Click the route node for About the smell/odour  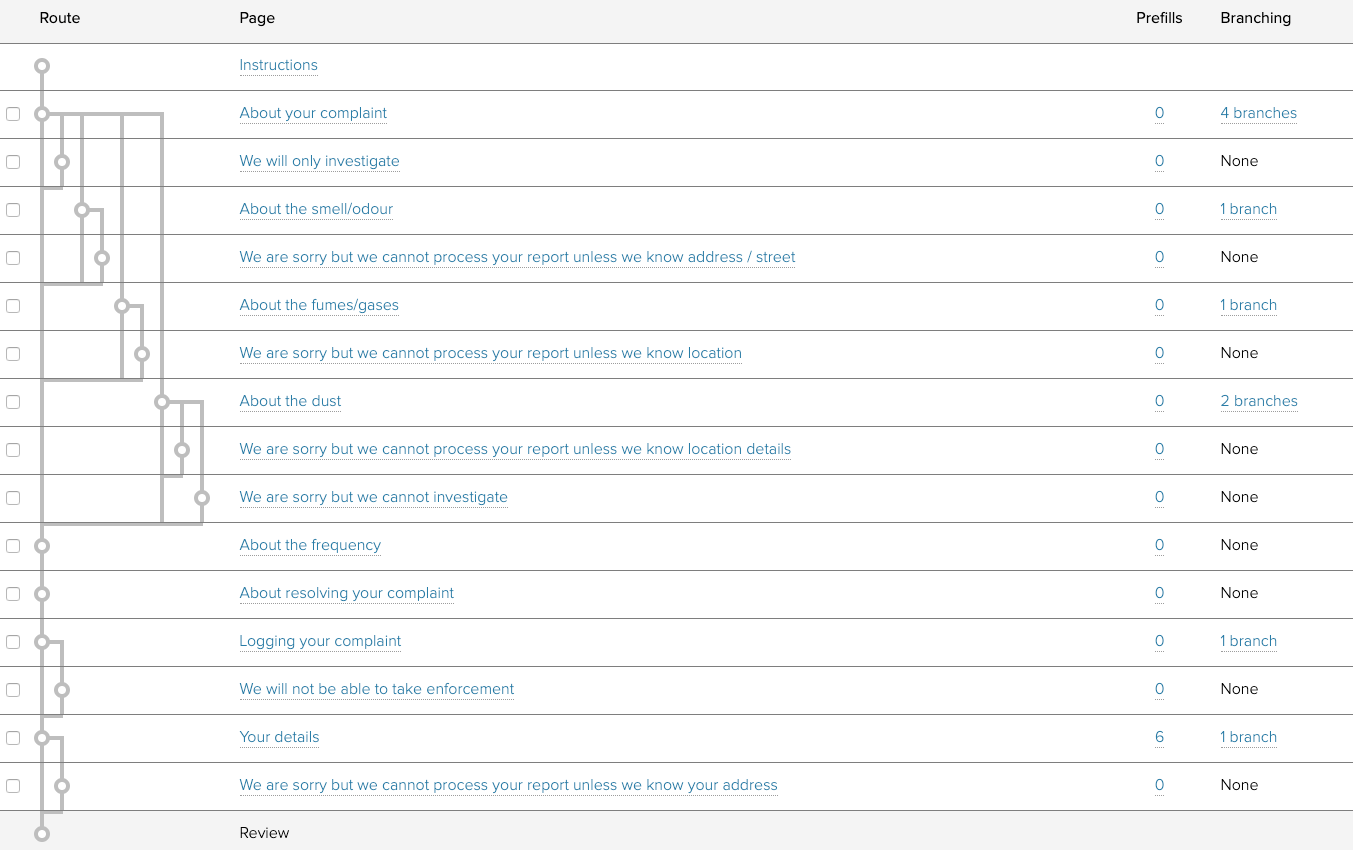coord(82,210)
